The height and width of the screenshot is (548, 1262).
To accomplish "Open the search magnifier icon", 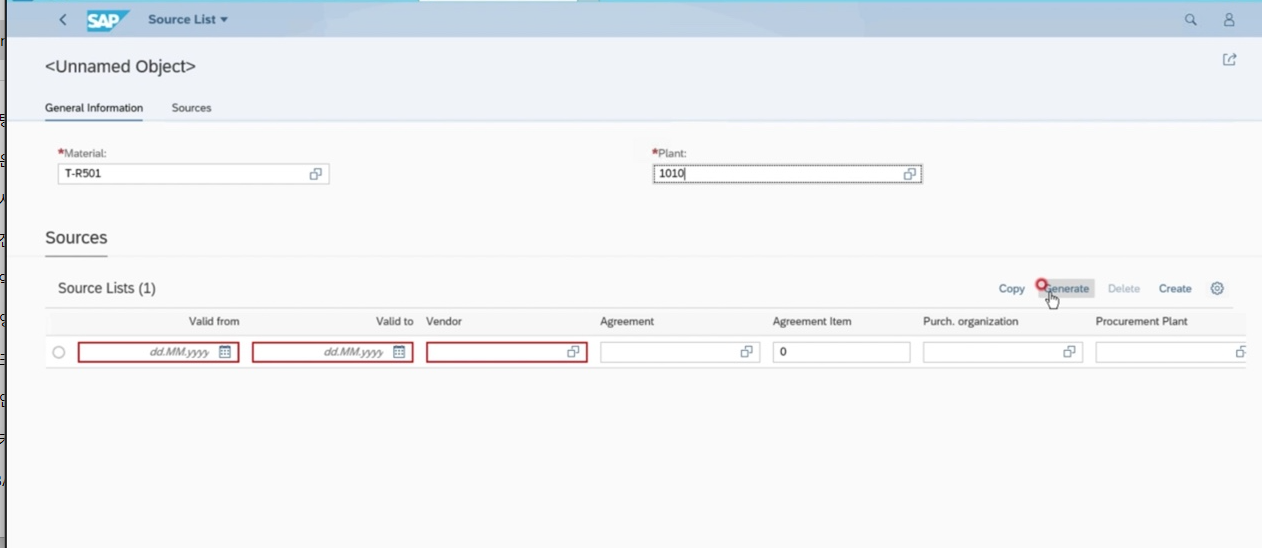I will point(1190,20).
